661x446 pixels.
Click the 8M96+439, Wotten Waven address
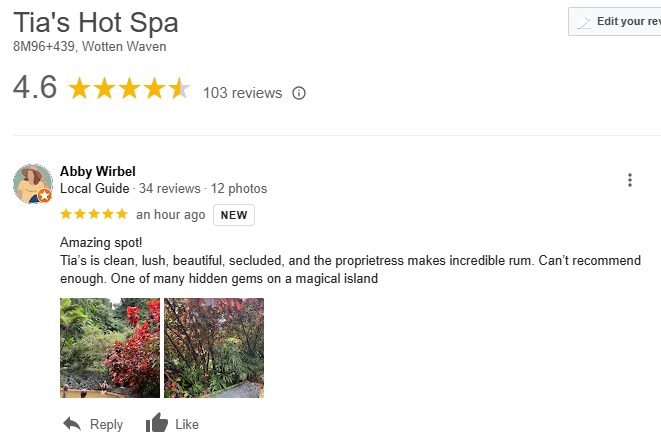tap(89, 47)
